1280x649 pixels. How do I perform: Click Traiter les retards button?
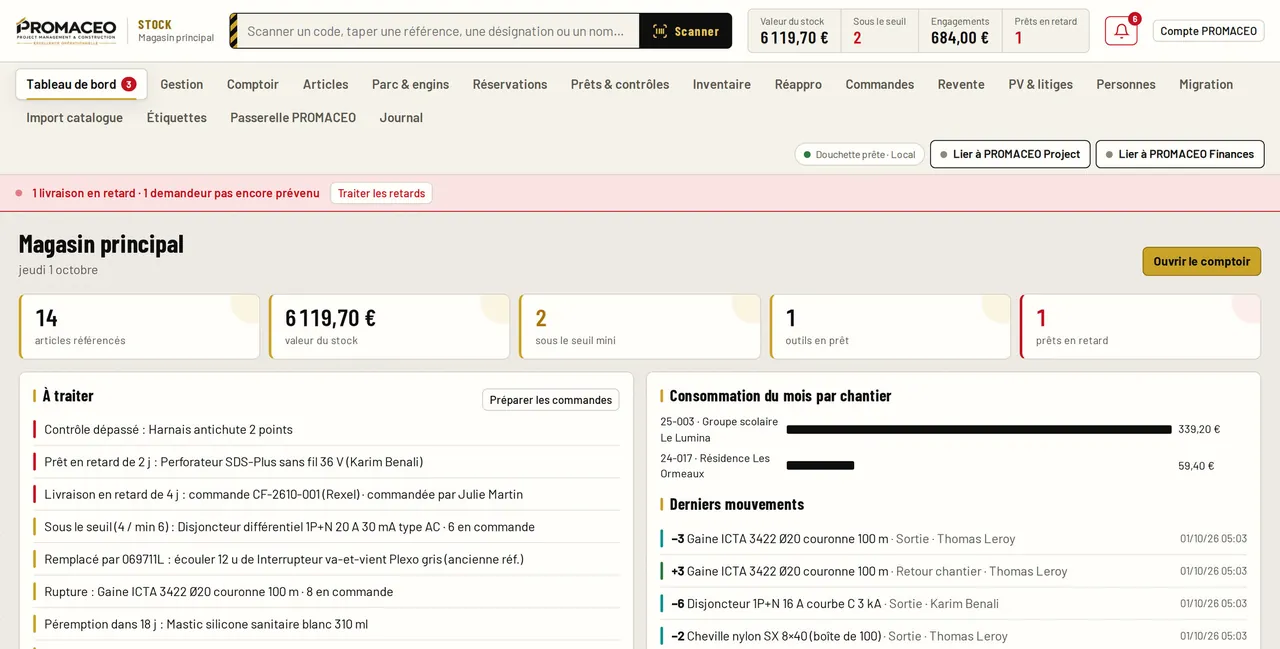point(381,193)
